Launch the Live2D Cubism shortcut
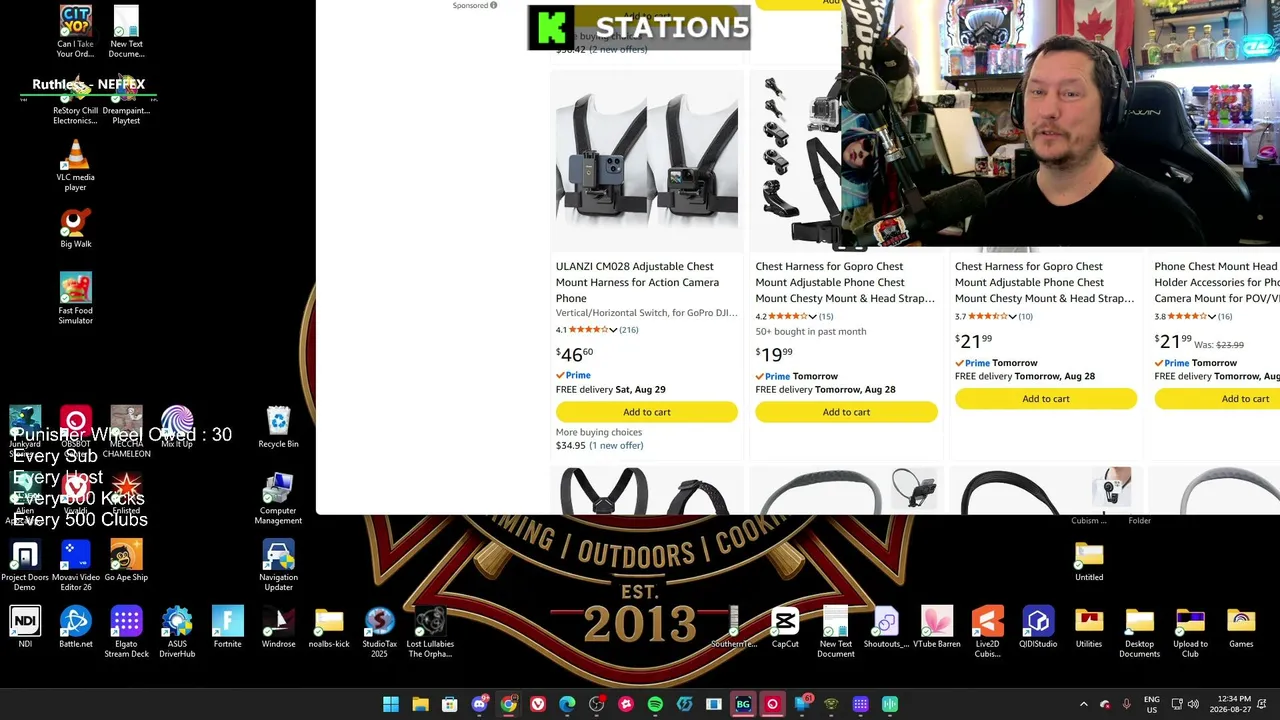1280x720 pixels. (x=987, y=633)
